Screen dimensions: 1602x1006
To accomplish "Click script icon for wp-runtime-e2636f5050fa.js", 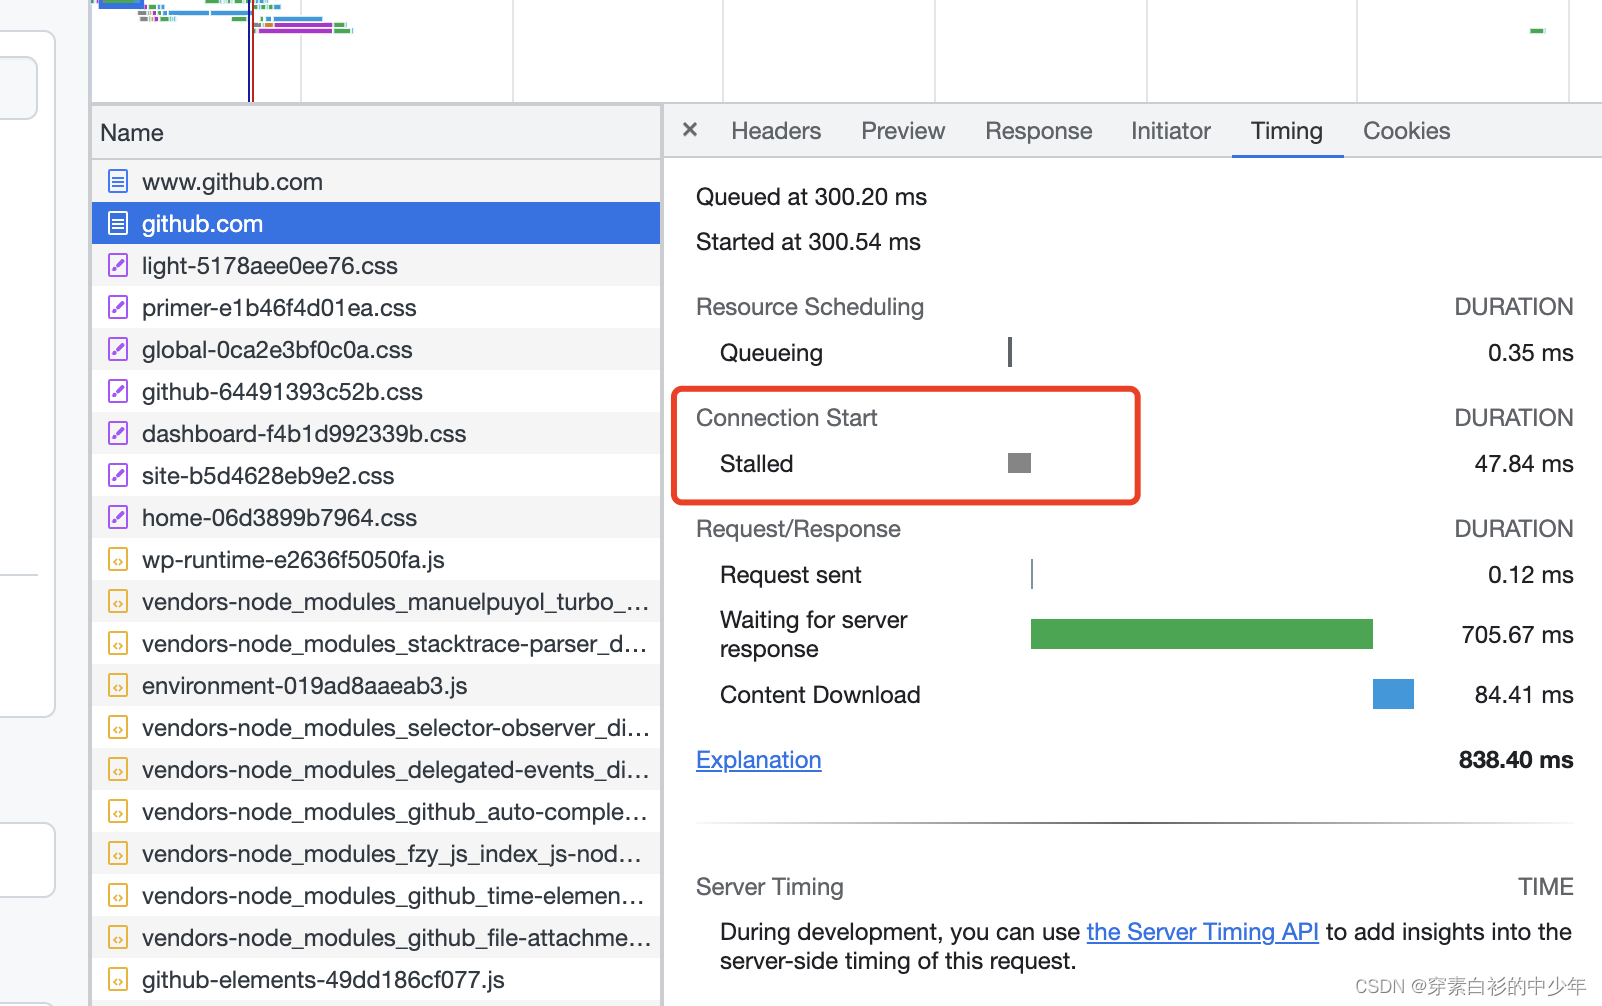I will tap(118, 560).
